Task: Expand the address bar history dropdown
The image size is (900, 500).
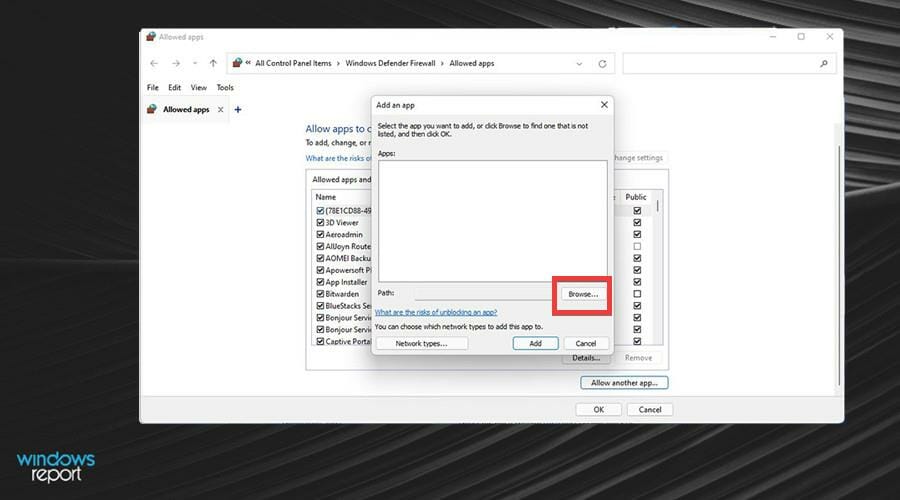Action: [579, 64]
